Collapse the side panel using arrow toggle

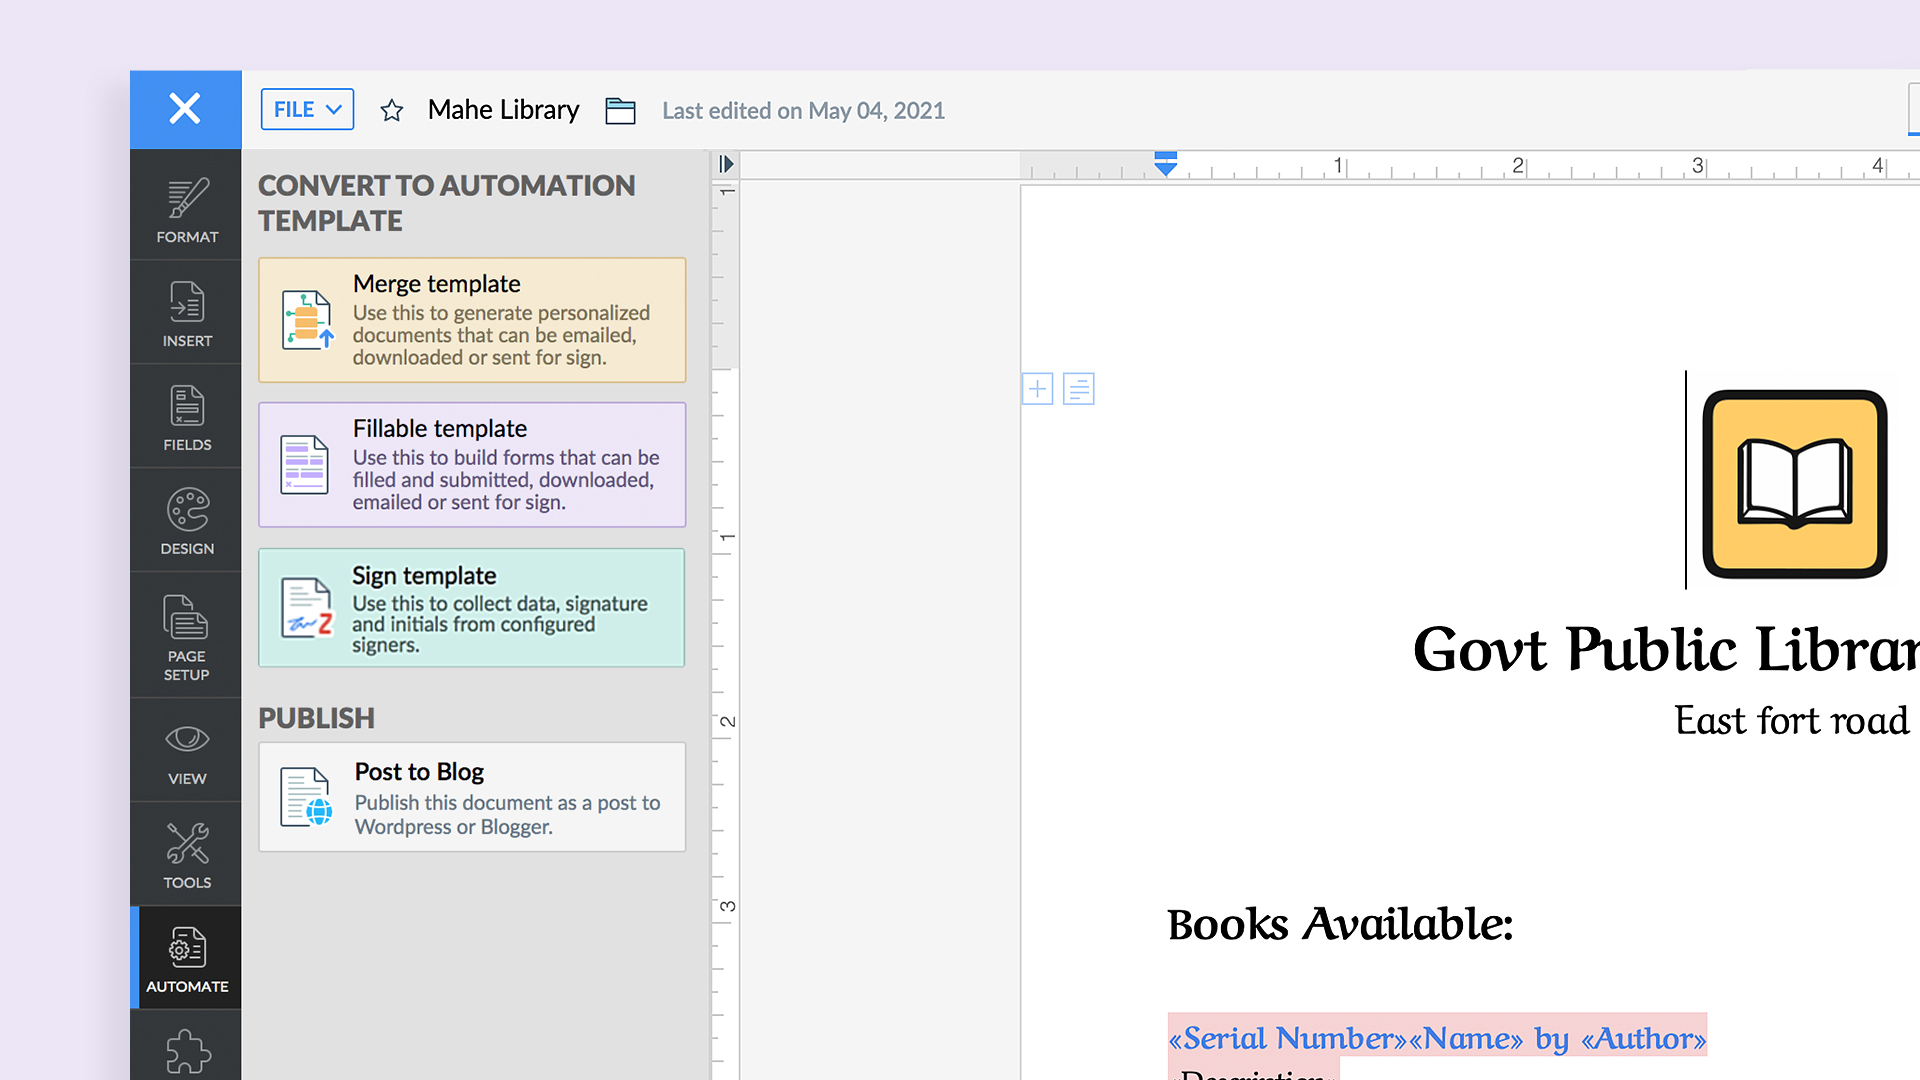pyautogui.click(x=726, y=164)
